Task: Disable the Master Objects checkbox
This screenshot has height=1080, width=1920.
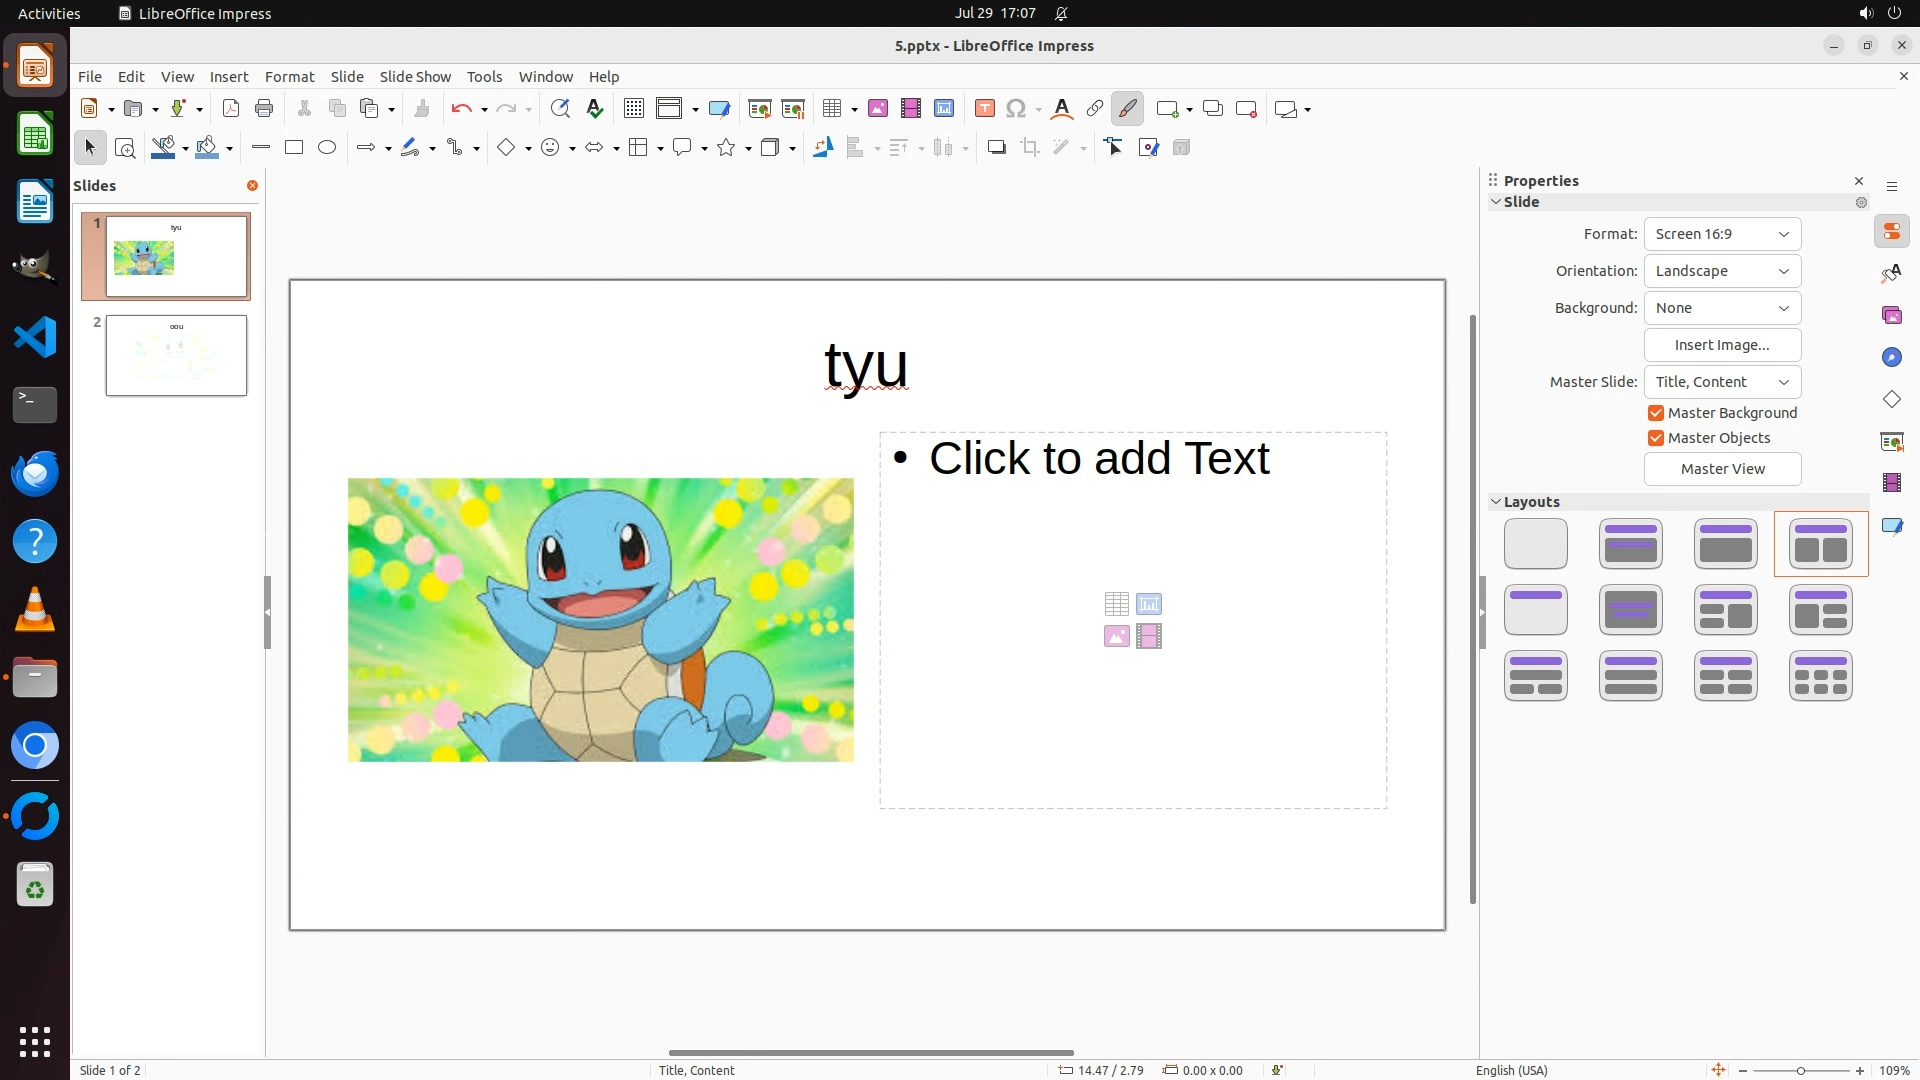Action: click(x=1656, y=438)
